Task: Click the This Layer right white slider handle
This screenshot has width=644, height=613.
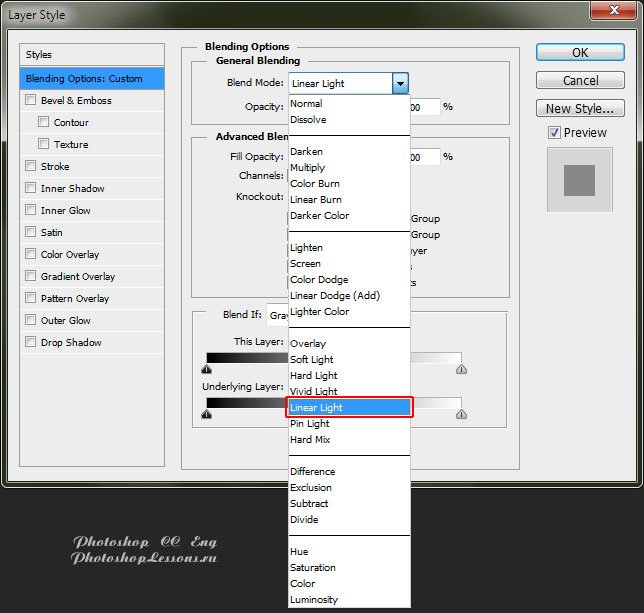Action: (461, 369)
